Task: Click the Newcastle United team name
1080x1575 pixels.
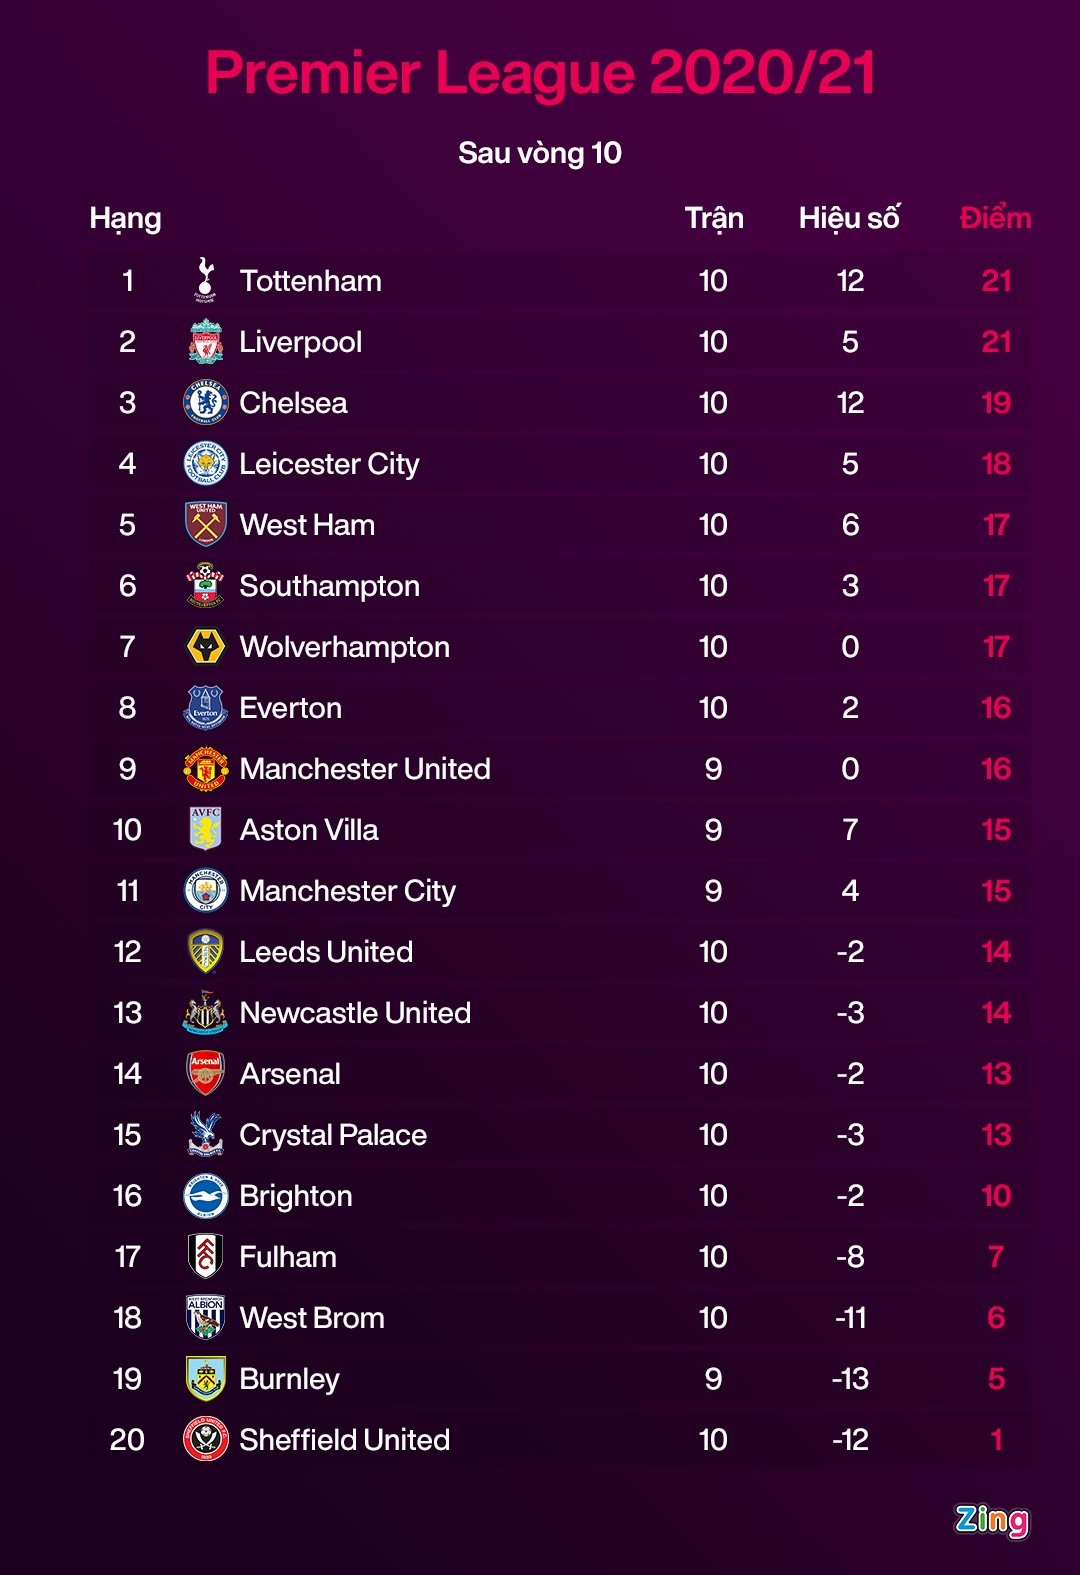Action: pyautogui.click(x=355, y=1013)
